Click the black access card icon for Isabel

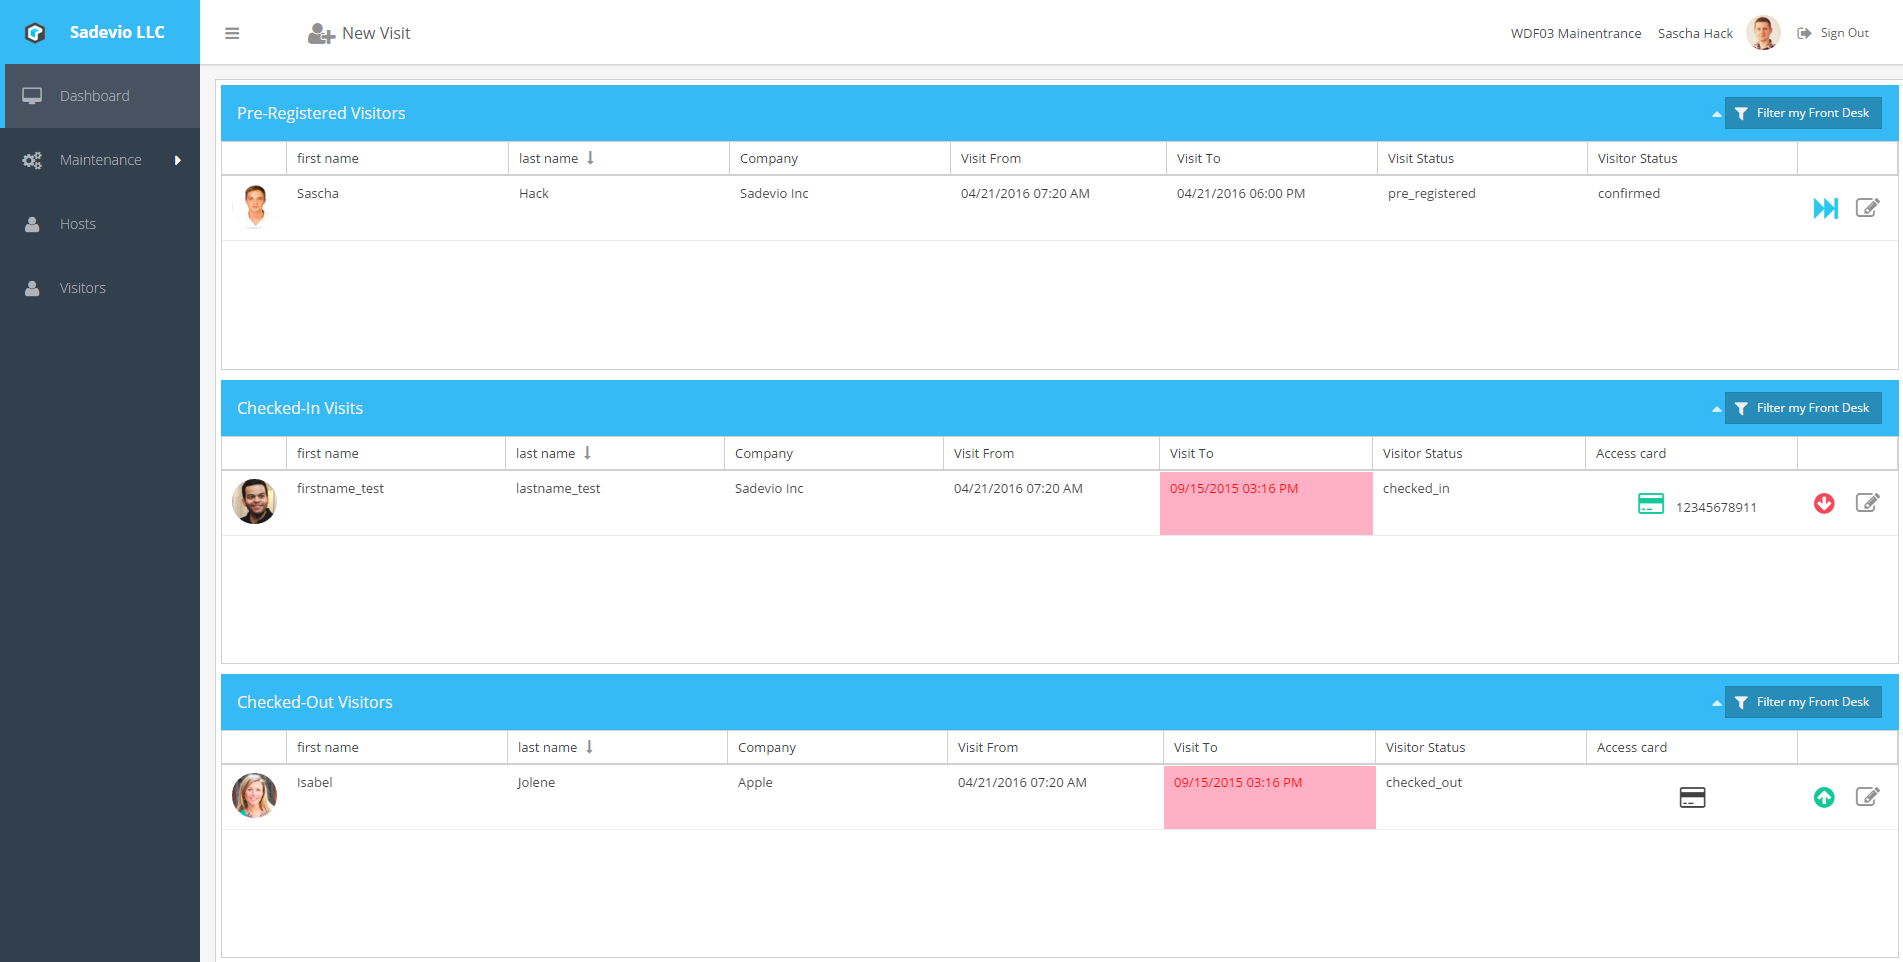[1692, 797]
